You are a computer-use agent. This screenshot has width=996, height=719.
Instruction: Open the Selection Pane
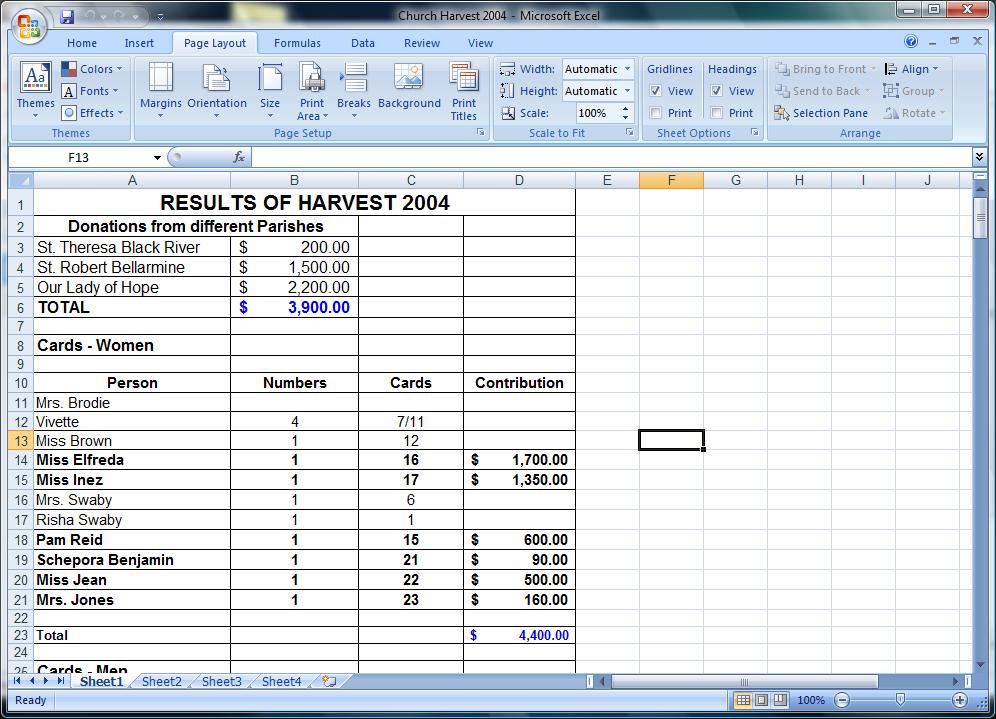(x=821, y=113)
